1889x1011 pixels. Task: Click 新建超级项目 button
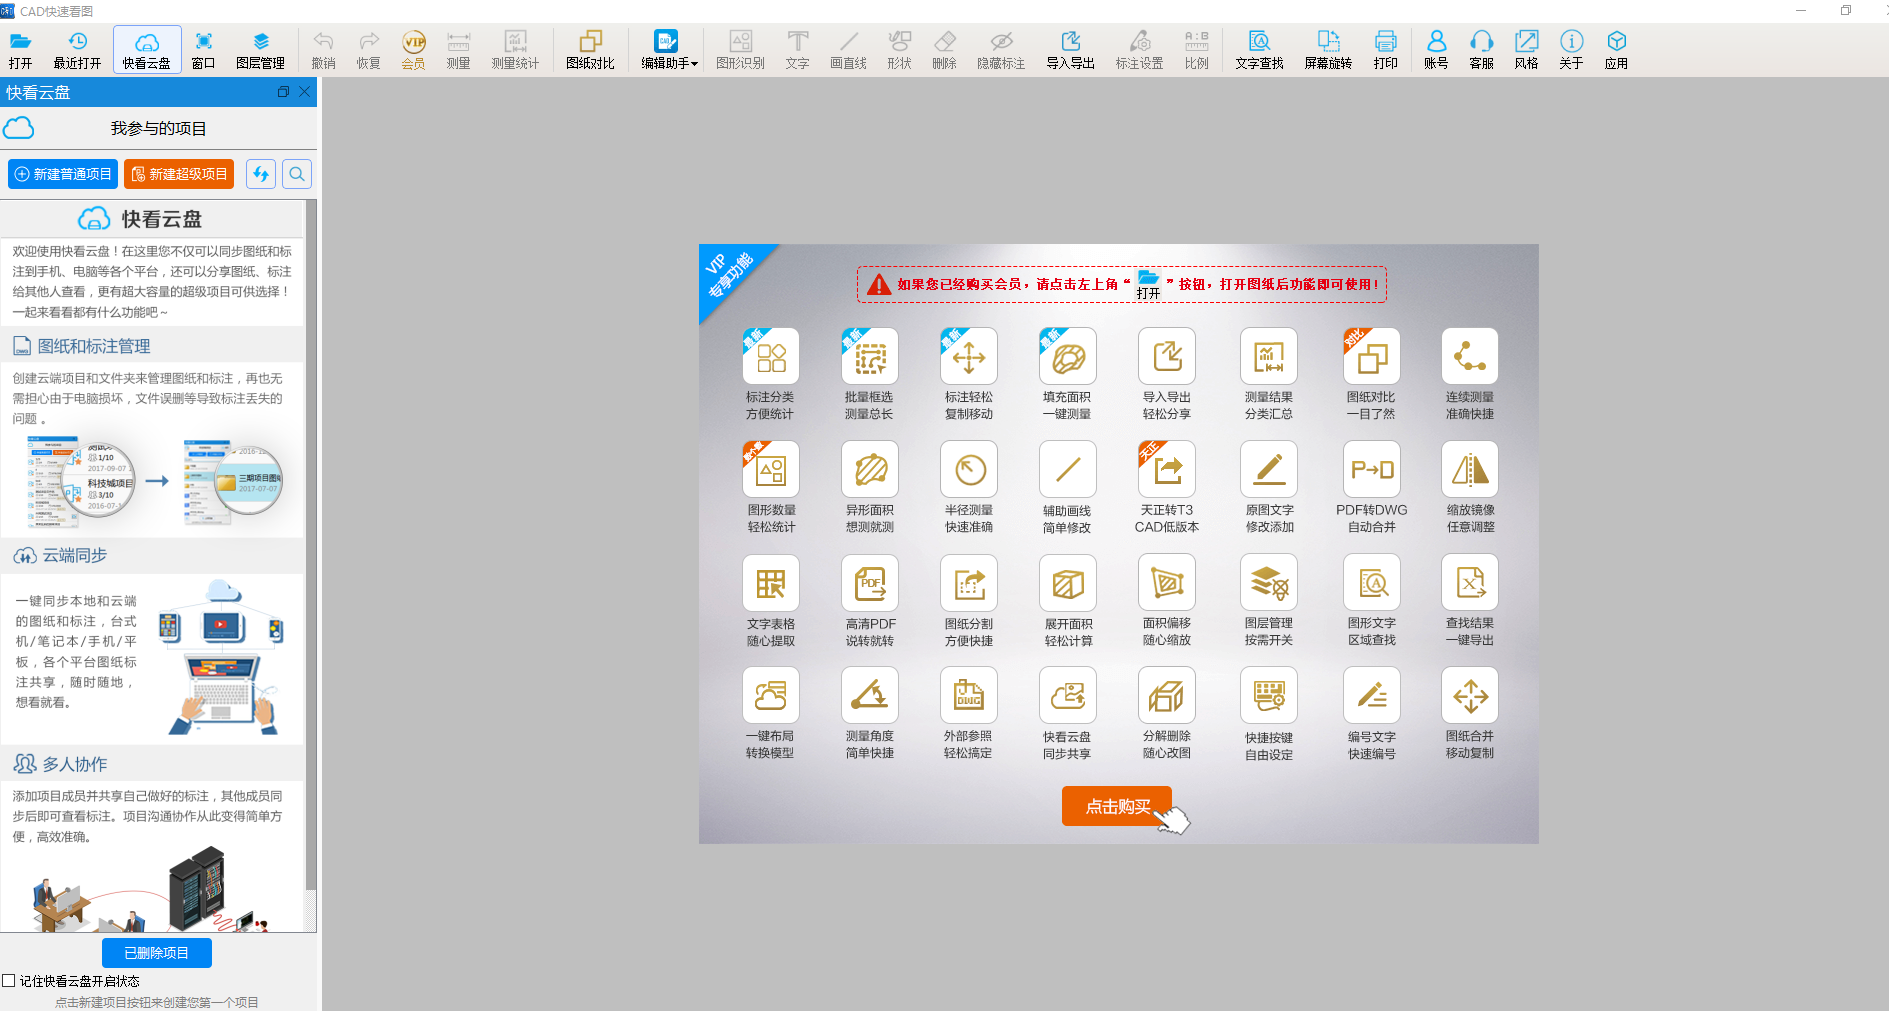pyautogui.click(x=179, y=174)
